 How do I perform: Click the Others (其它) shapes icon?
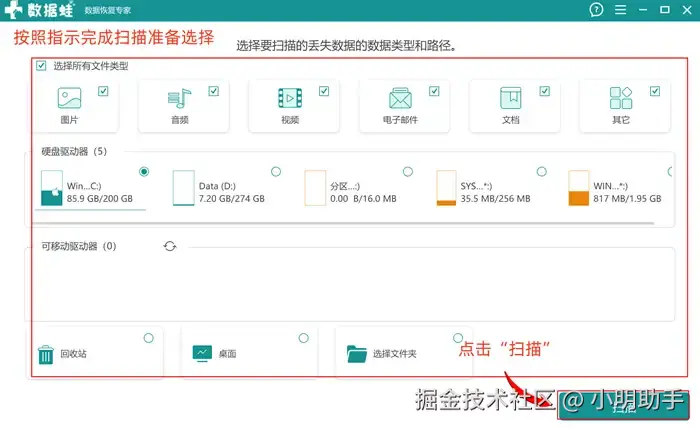pyautogui.click(x=621, y=98)
